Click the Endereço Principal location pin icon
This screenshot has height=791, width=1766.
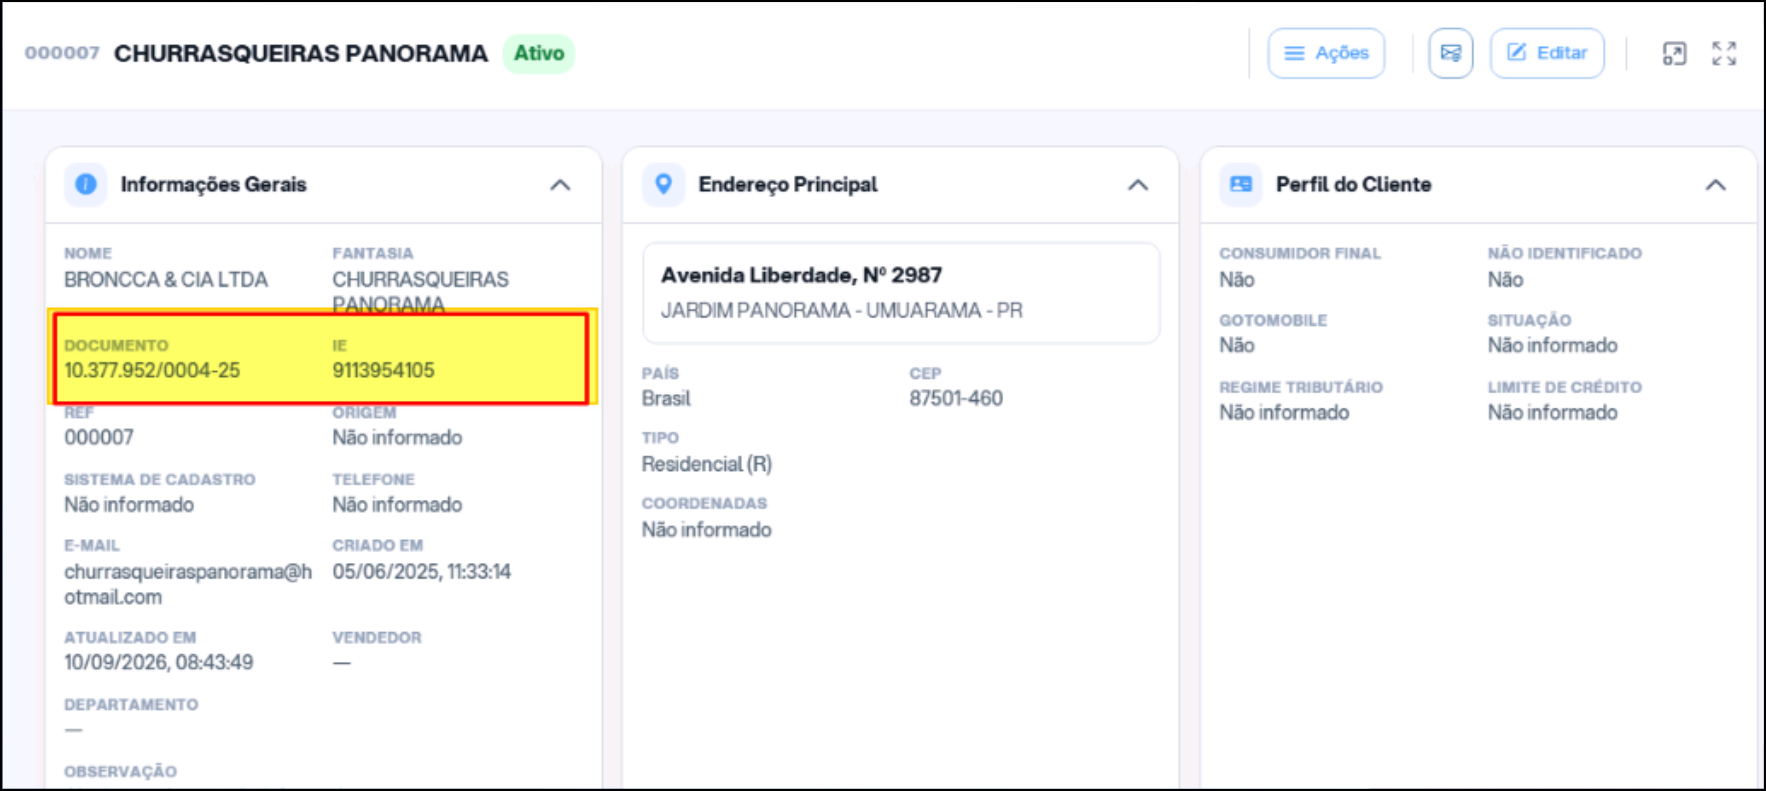[663, 184]
